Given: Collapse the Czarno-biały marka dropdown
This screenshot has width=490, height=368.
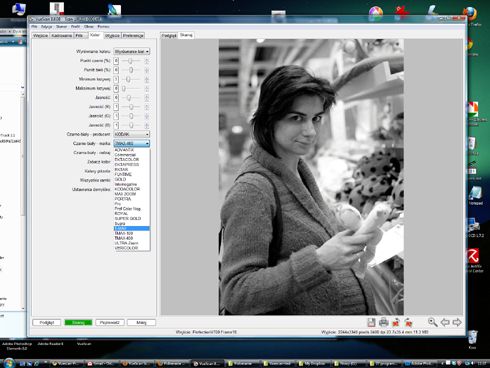Looking at the screenshot, I should pos(132,143).
